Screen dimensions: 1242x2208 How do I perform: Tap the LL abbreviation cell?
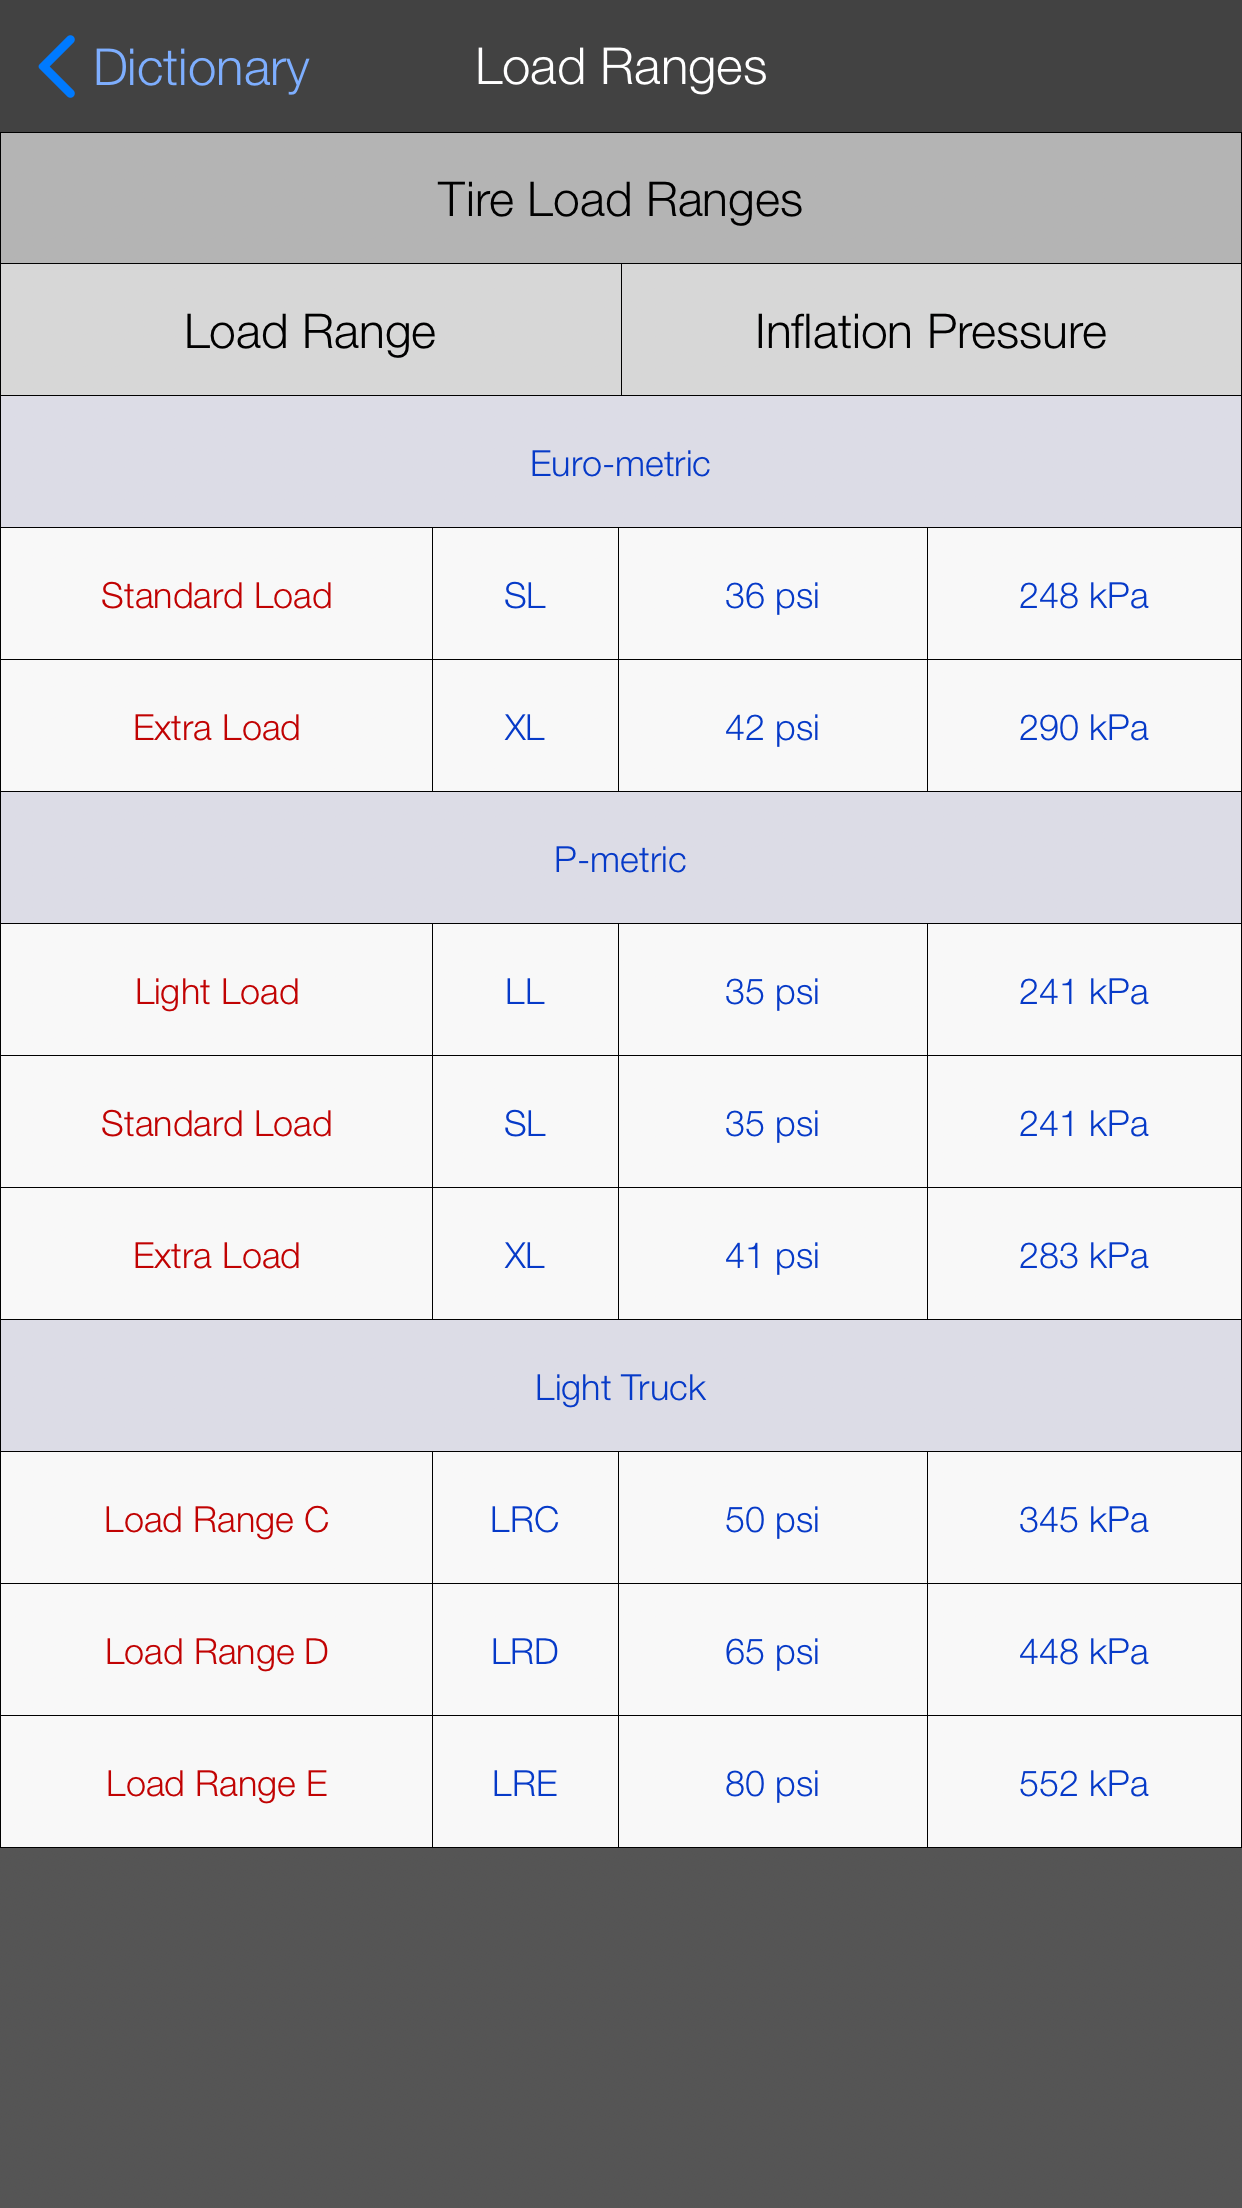coord(523,990)
